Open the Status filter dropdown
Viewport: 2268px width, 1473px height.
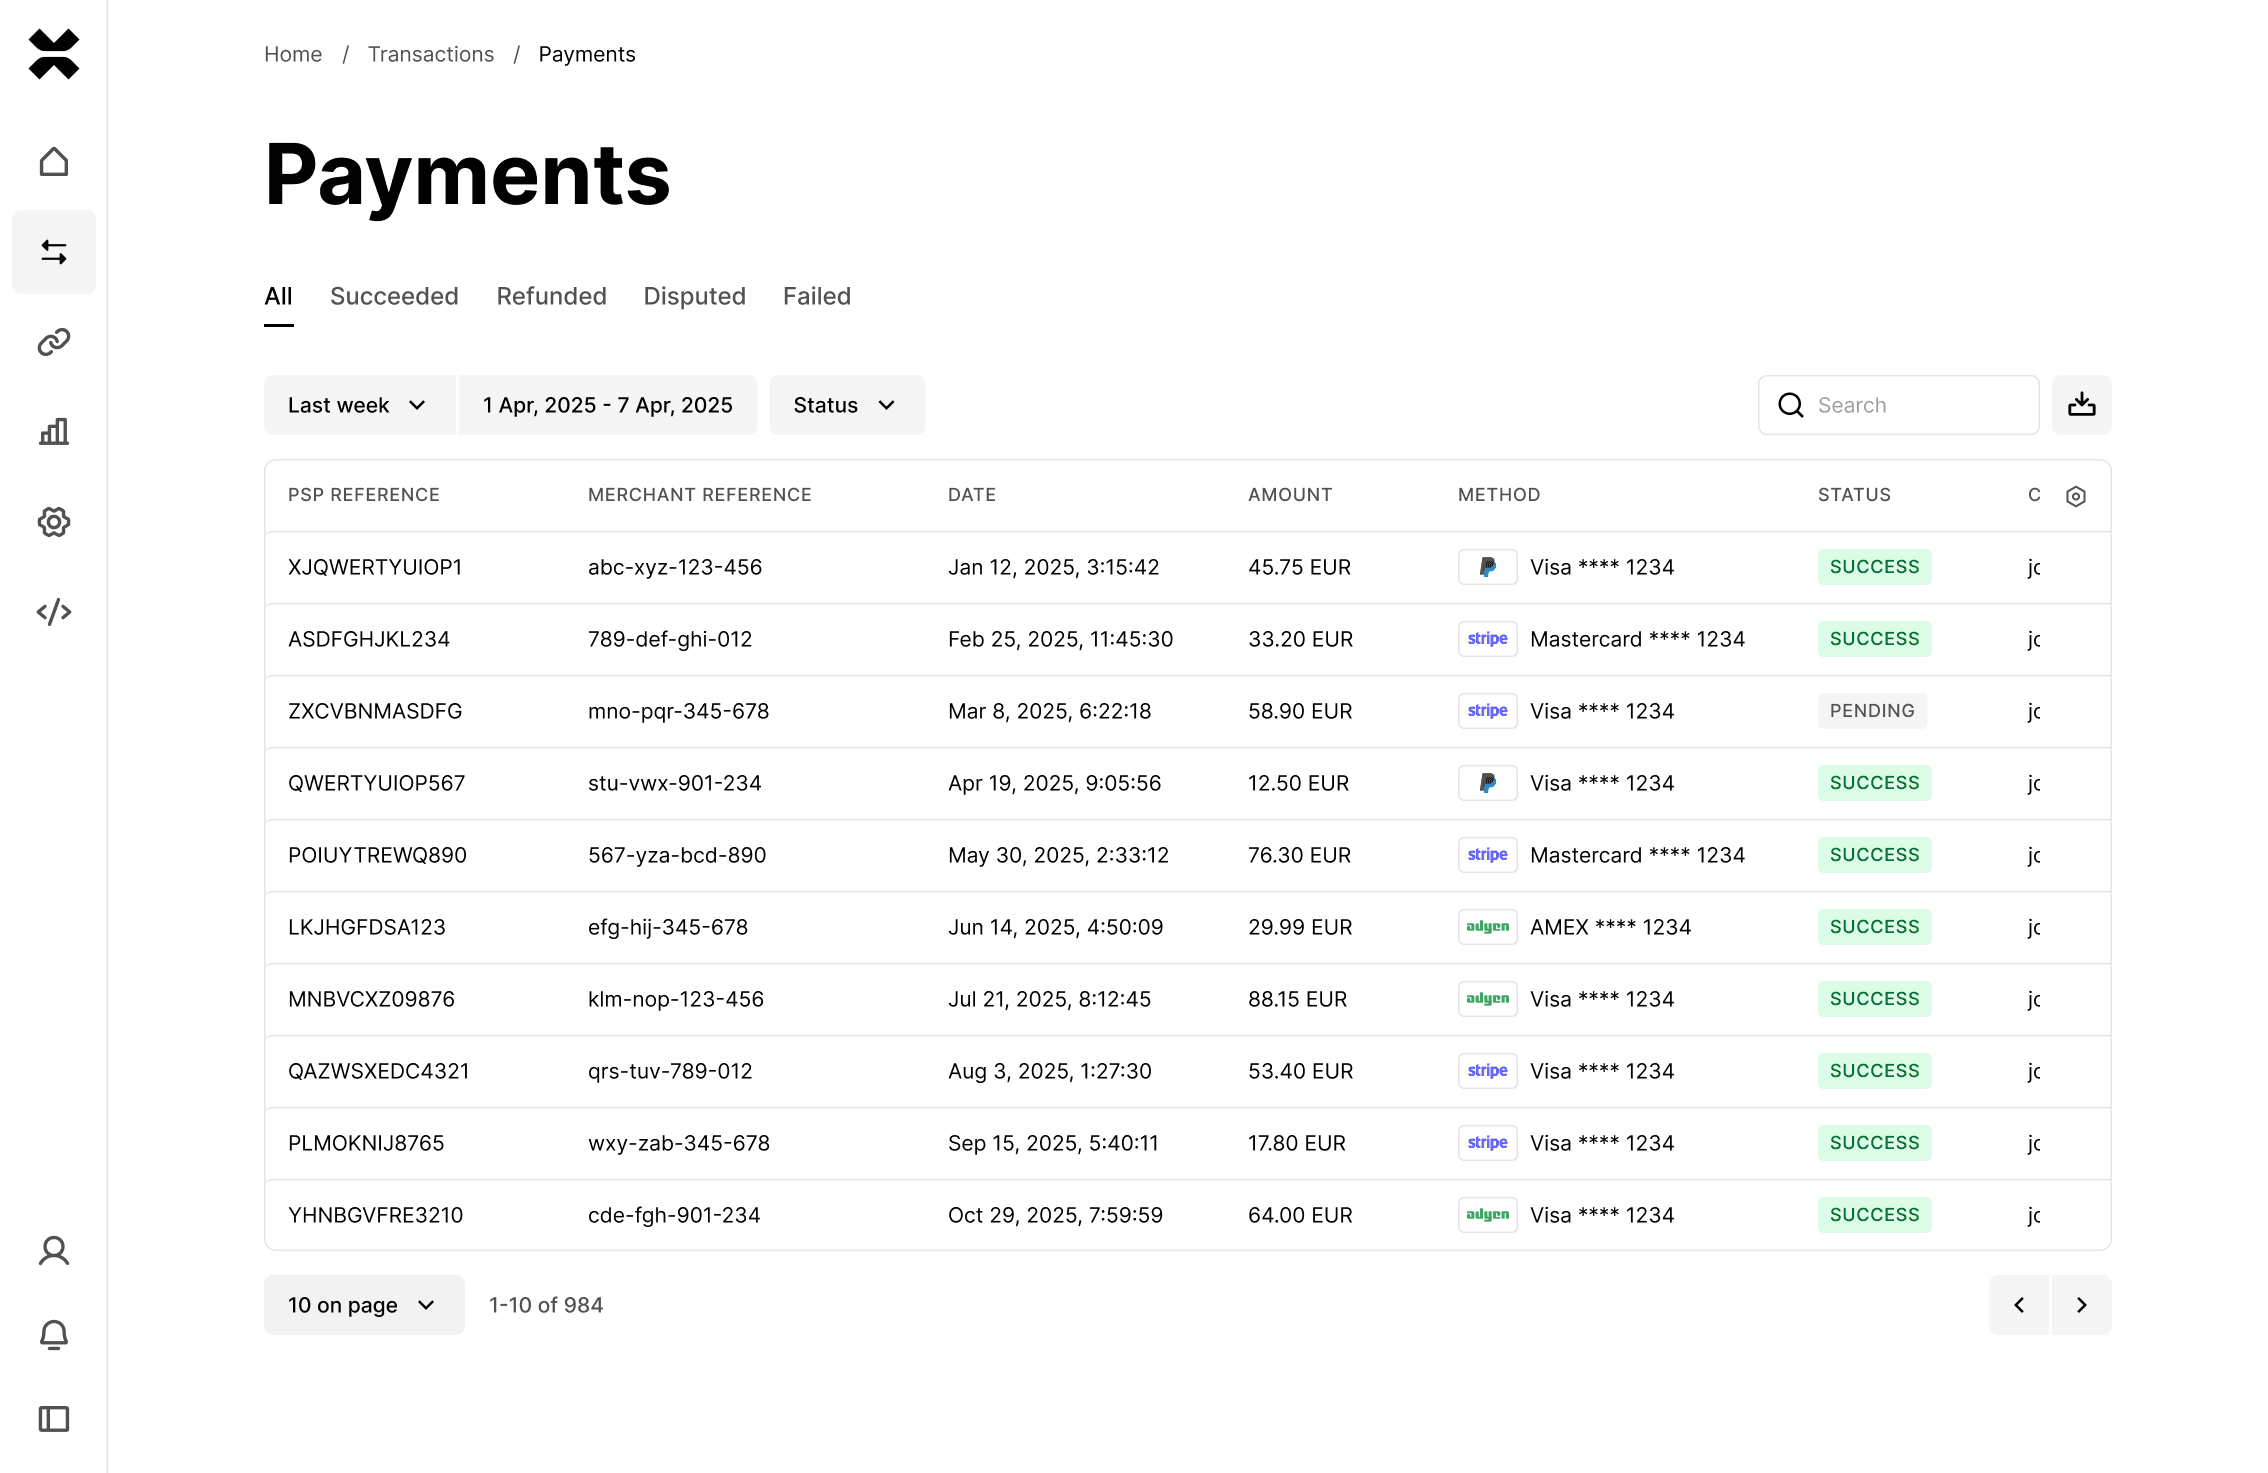tap(846, 405)
